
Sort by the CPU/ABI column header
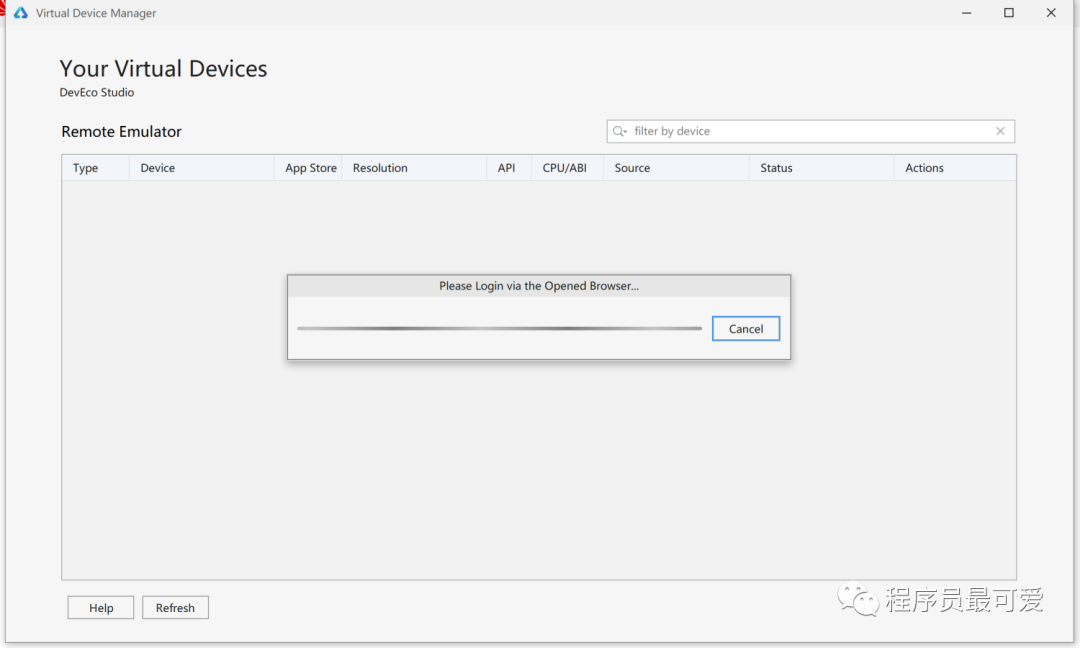pyautogui.click(x=568, y=168)
